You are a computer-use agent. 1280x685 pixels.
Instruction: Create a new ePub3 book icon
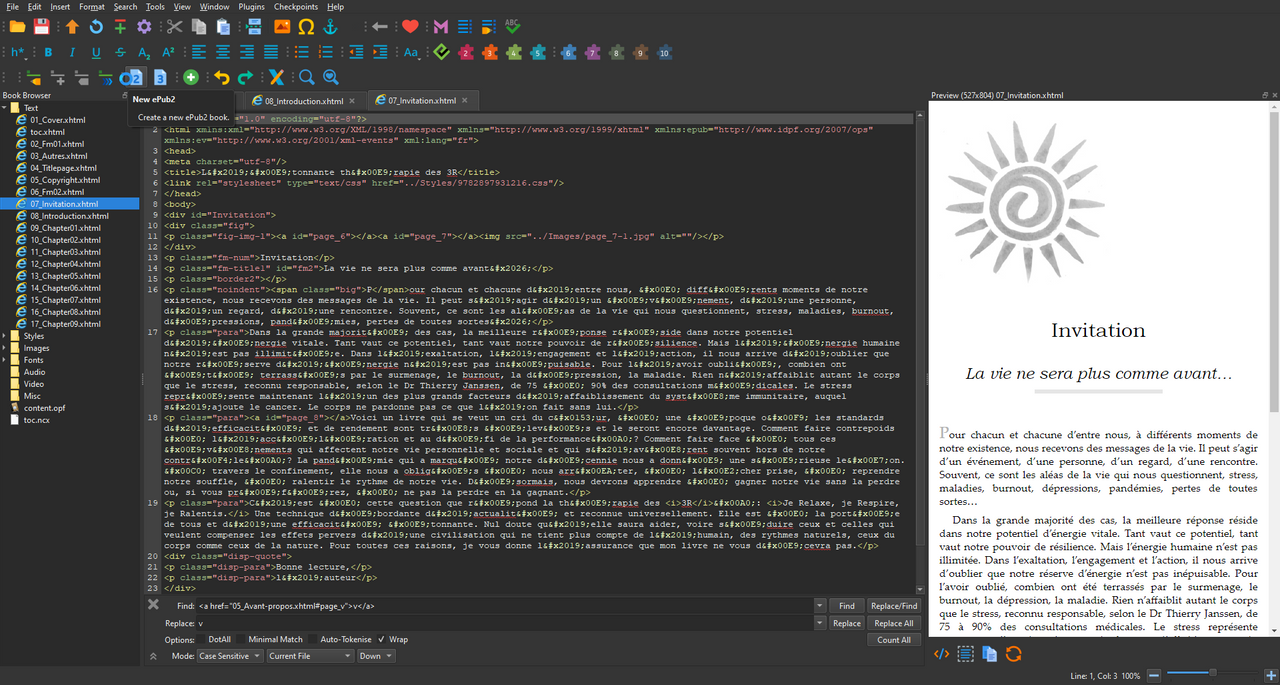tap(160, 77)
